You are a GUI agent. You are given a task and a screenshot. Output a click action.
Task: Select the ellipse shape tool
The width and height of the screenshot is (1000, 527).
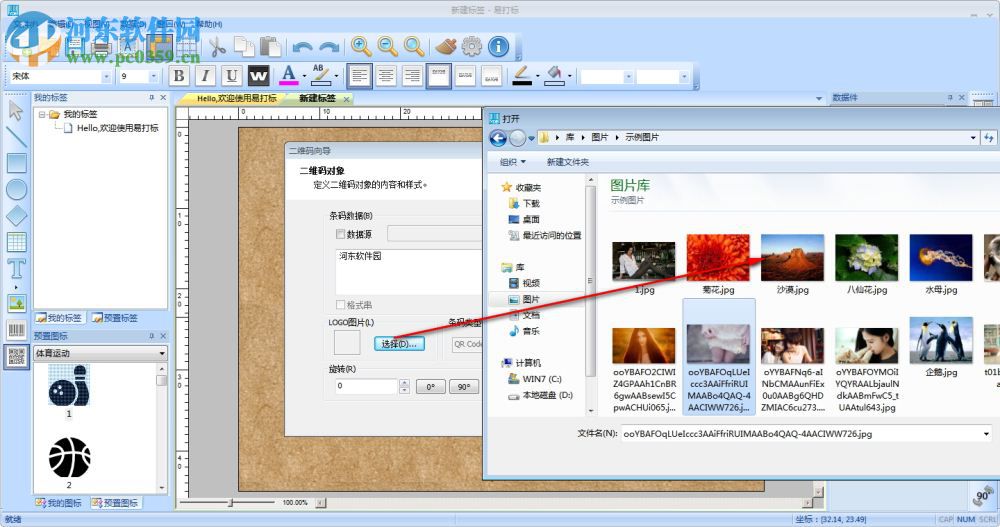pos(16,189)
